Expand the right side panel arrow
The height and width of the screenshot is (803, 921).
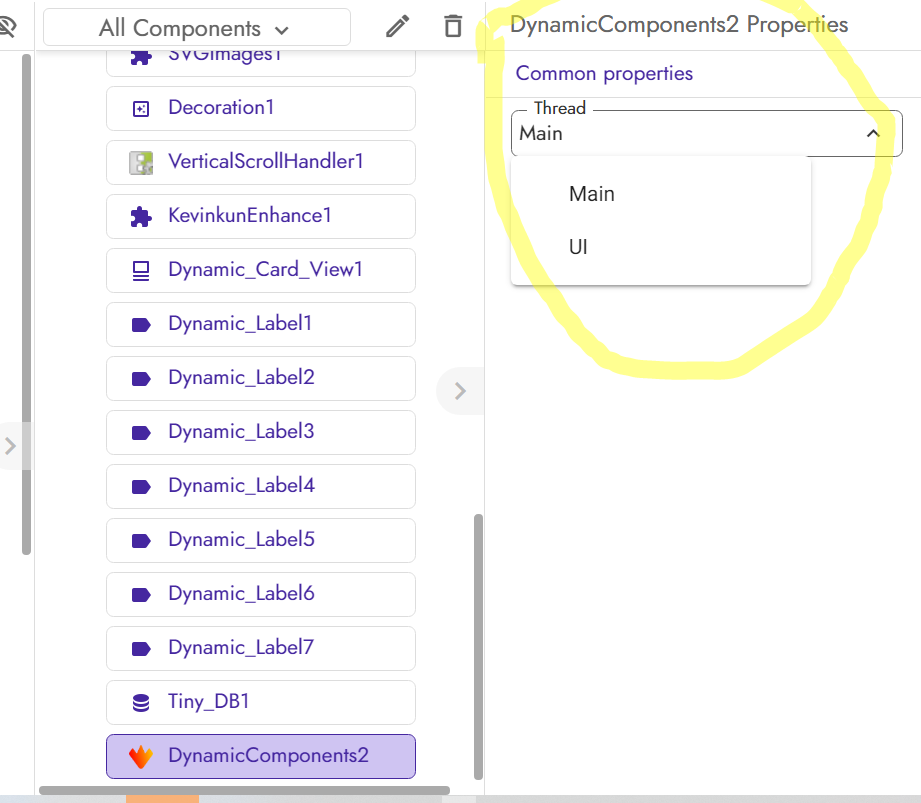(459, 390)
